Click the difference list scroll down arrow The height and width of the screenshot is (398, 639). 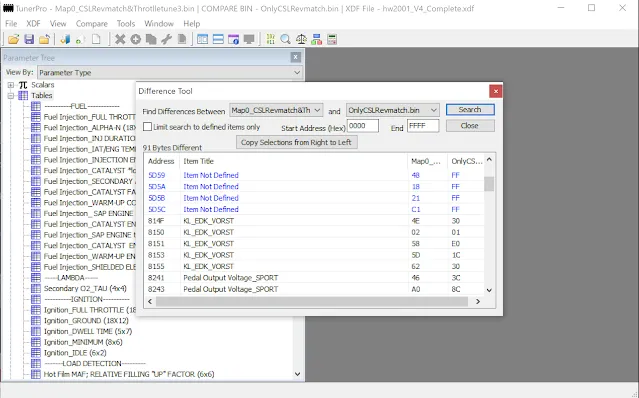[489, 290]
